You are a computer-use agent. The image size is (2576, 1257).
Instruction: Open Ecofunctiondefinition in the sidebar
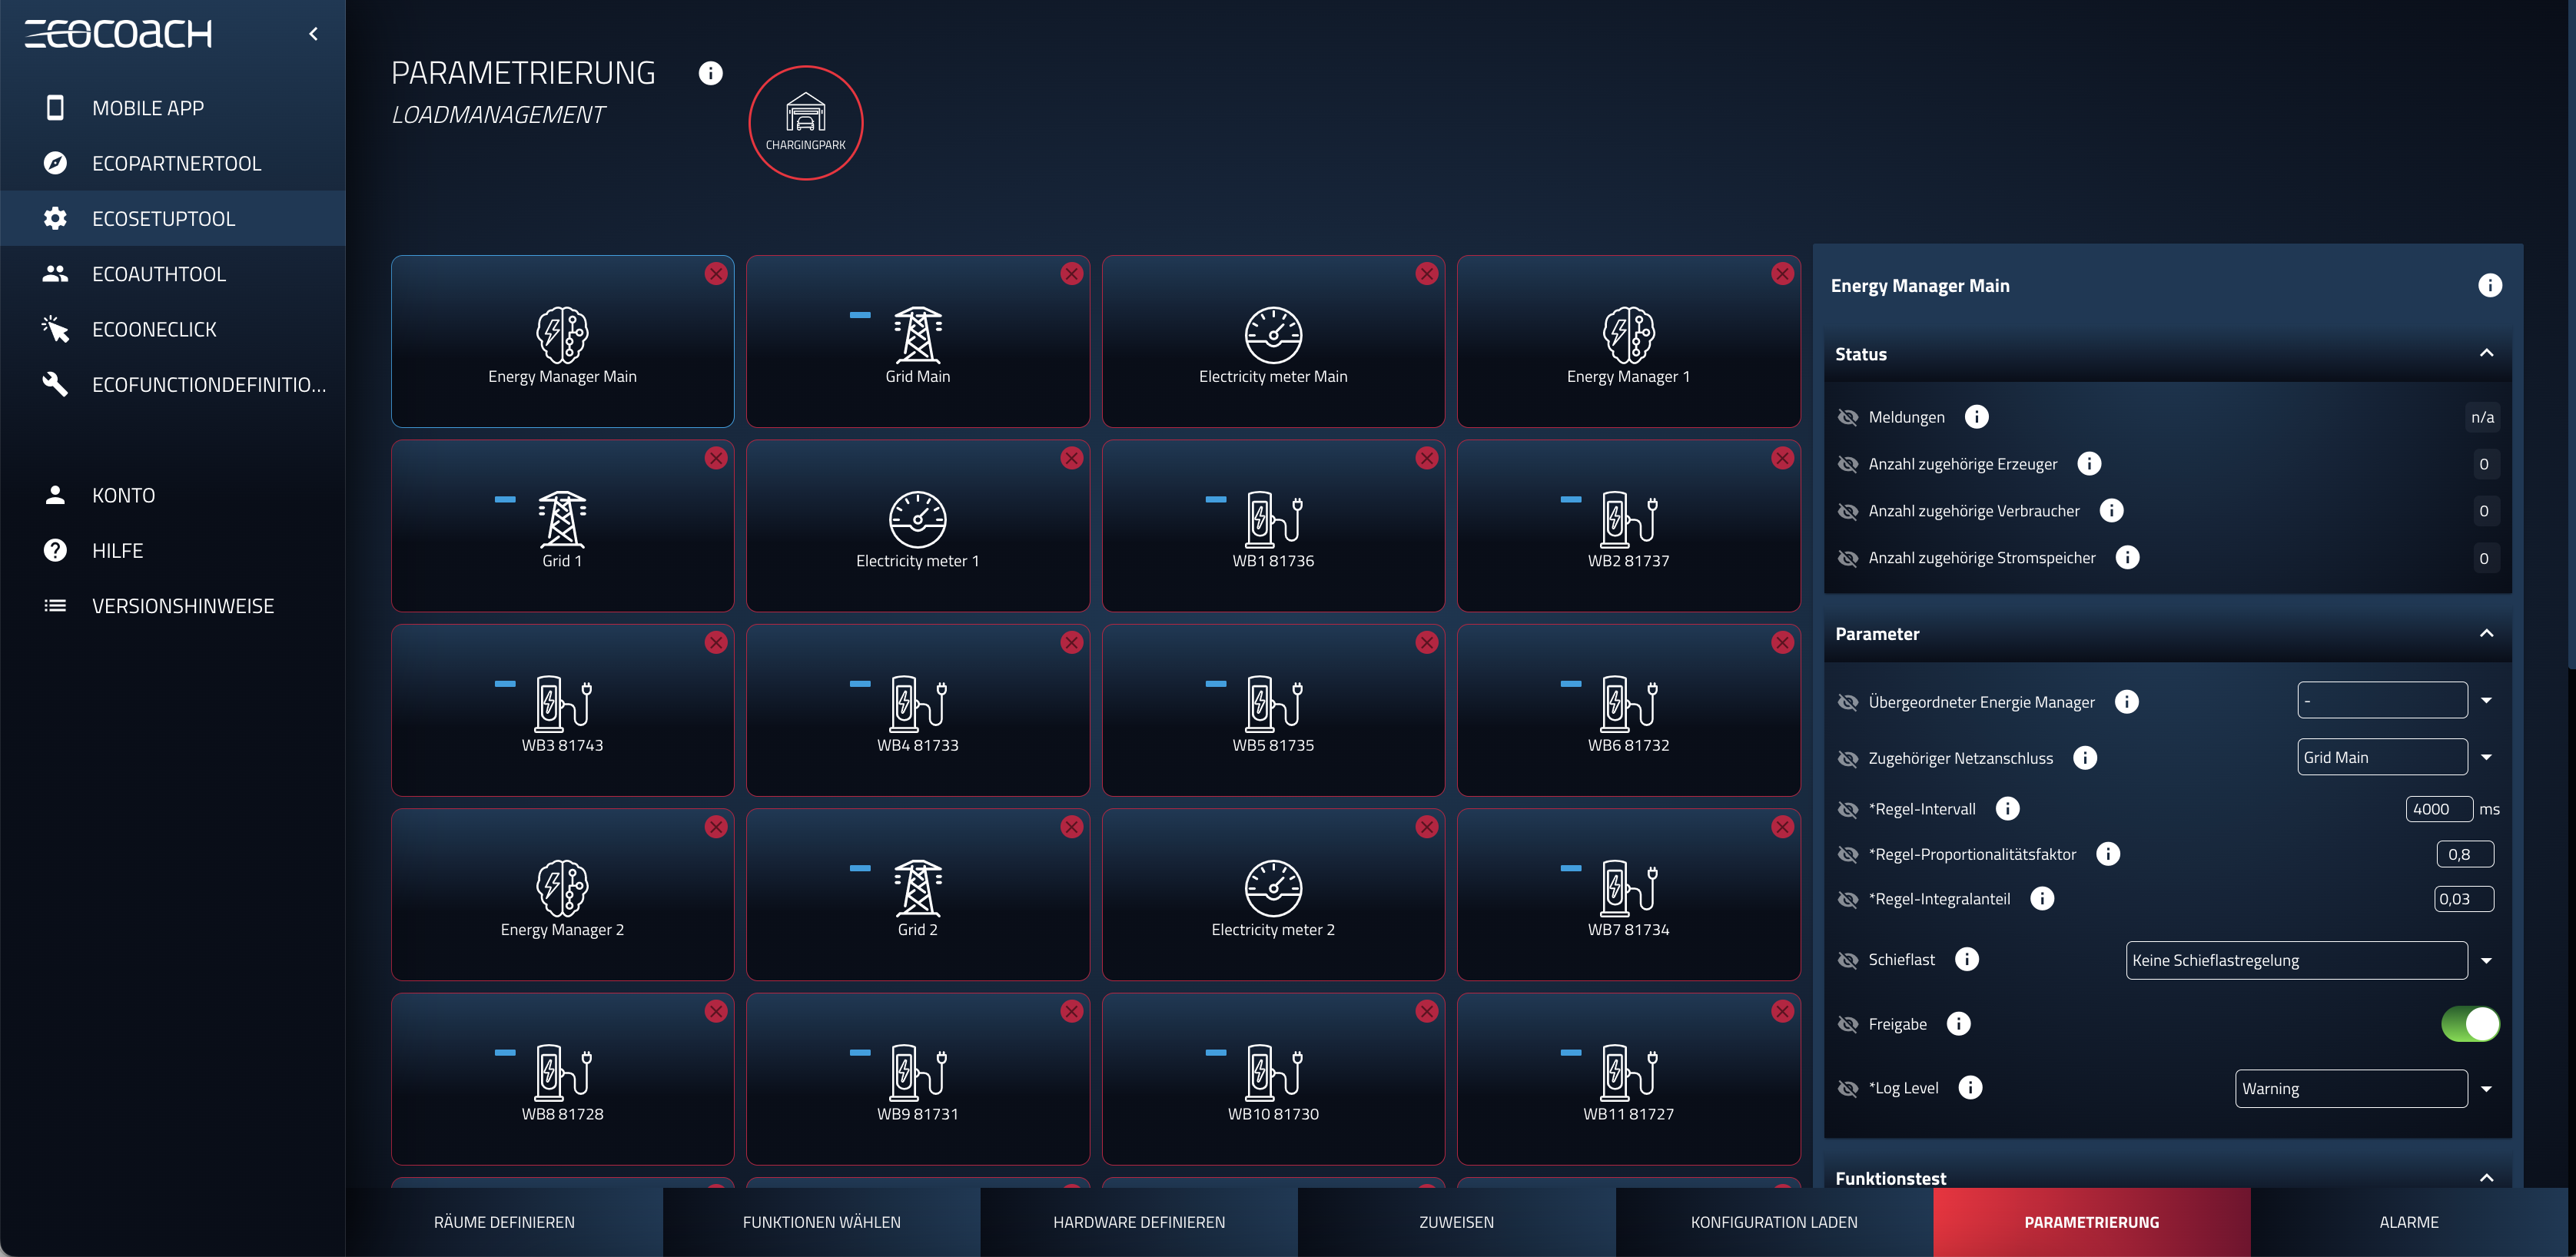pos(173,385)
